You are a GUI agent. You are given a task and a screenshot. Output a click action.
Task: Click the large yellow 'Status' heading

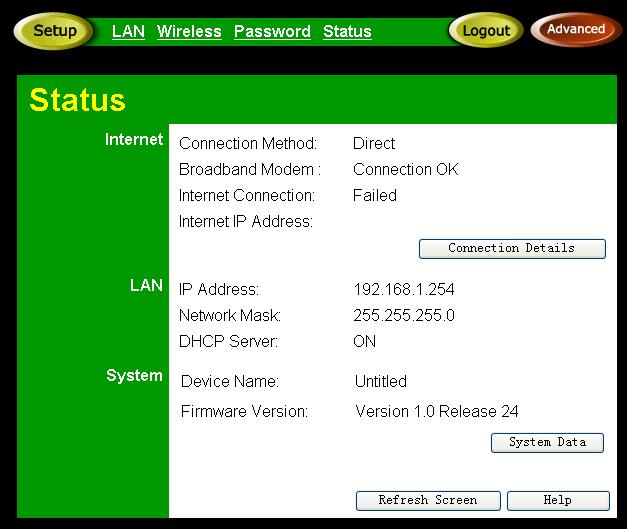[78, 100]
